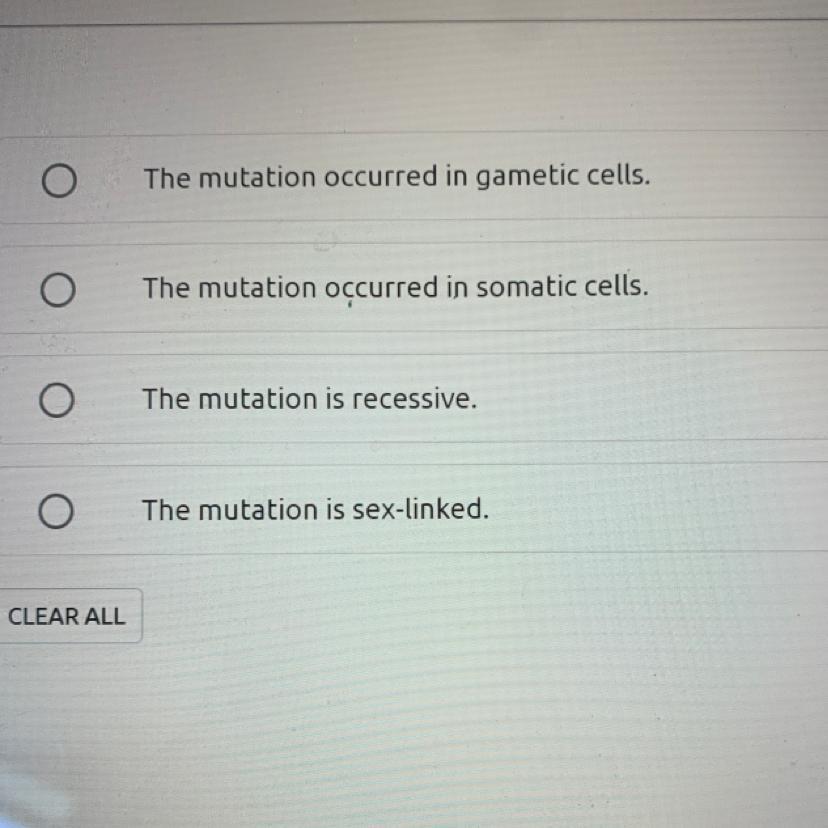Screen dimensions: 828x828
Task: Click the word 'ALL' on the clear button
Action: pos(104,616)
